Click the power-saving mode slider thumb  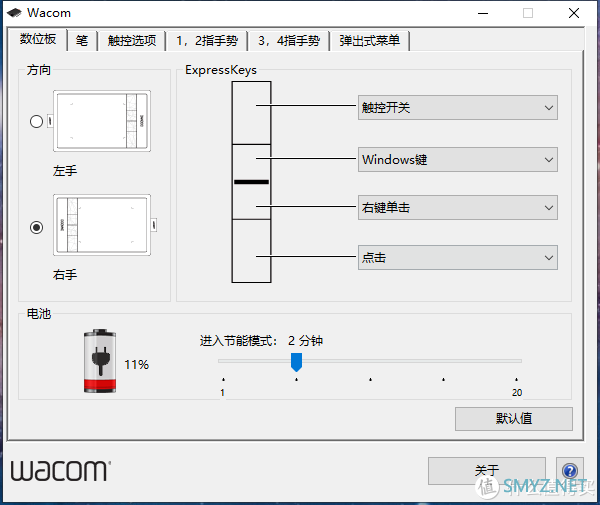(x=297, y=362)
